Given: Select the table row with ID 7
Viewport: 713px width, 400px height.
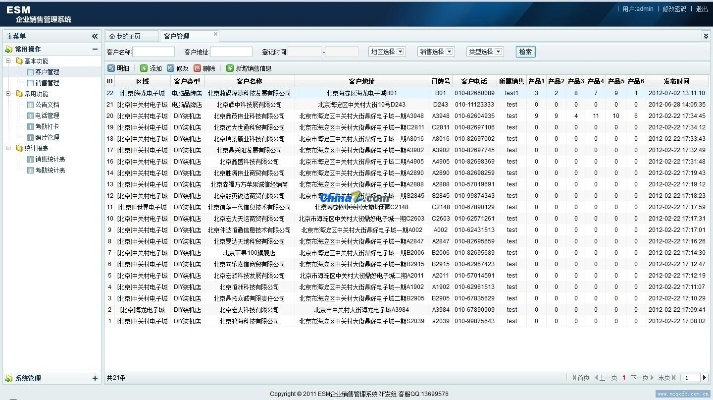Looking at the screenshot, I should point(407,253).
